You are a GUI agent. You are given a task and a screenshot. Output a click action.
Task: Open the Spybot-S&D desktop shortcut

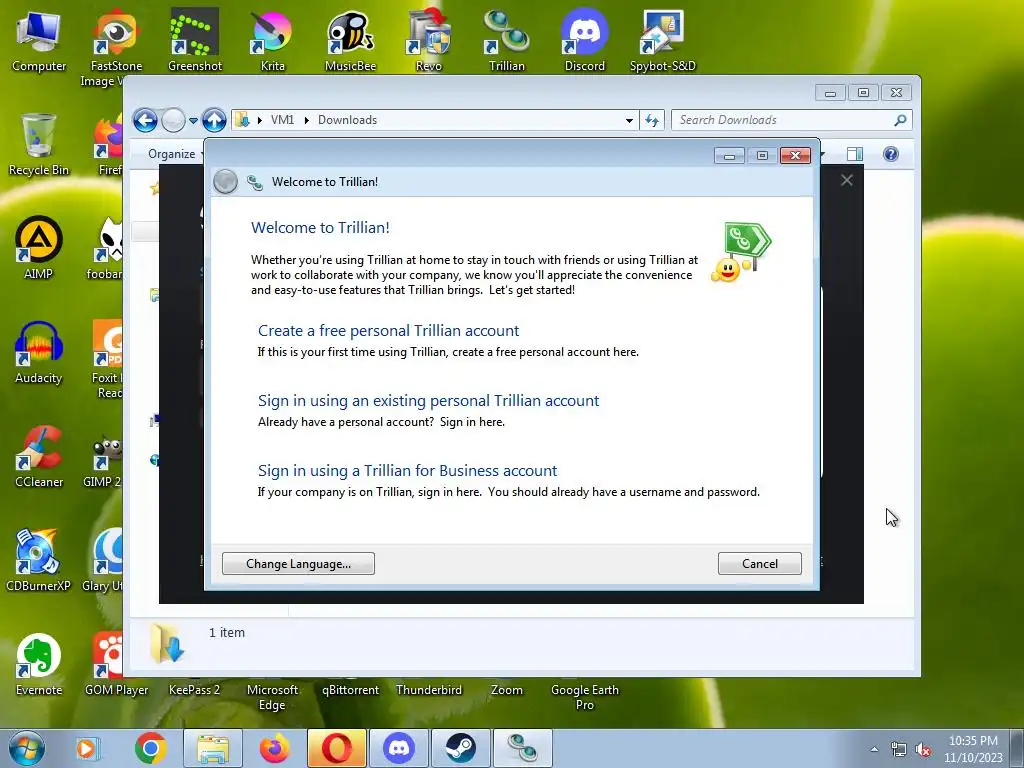click(x=662, y=41)
